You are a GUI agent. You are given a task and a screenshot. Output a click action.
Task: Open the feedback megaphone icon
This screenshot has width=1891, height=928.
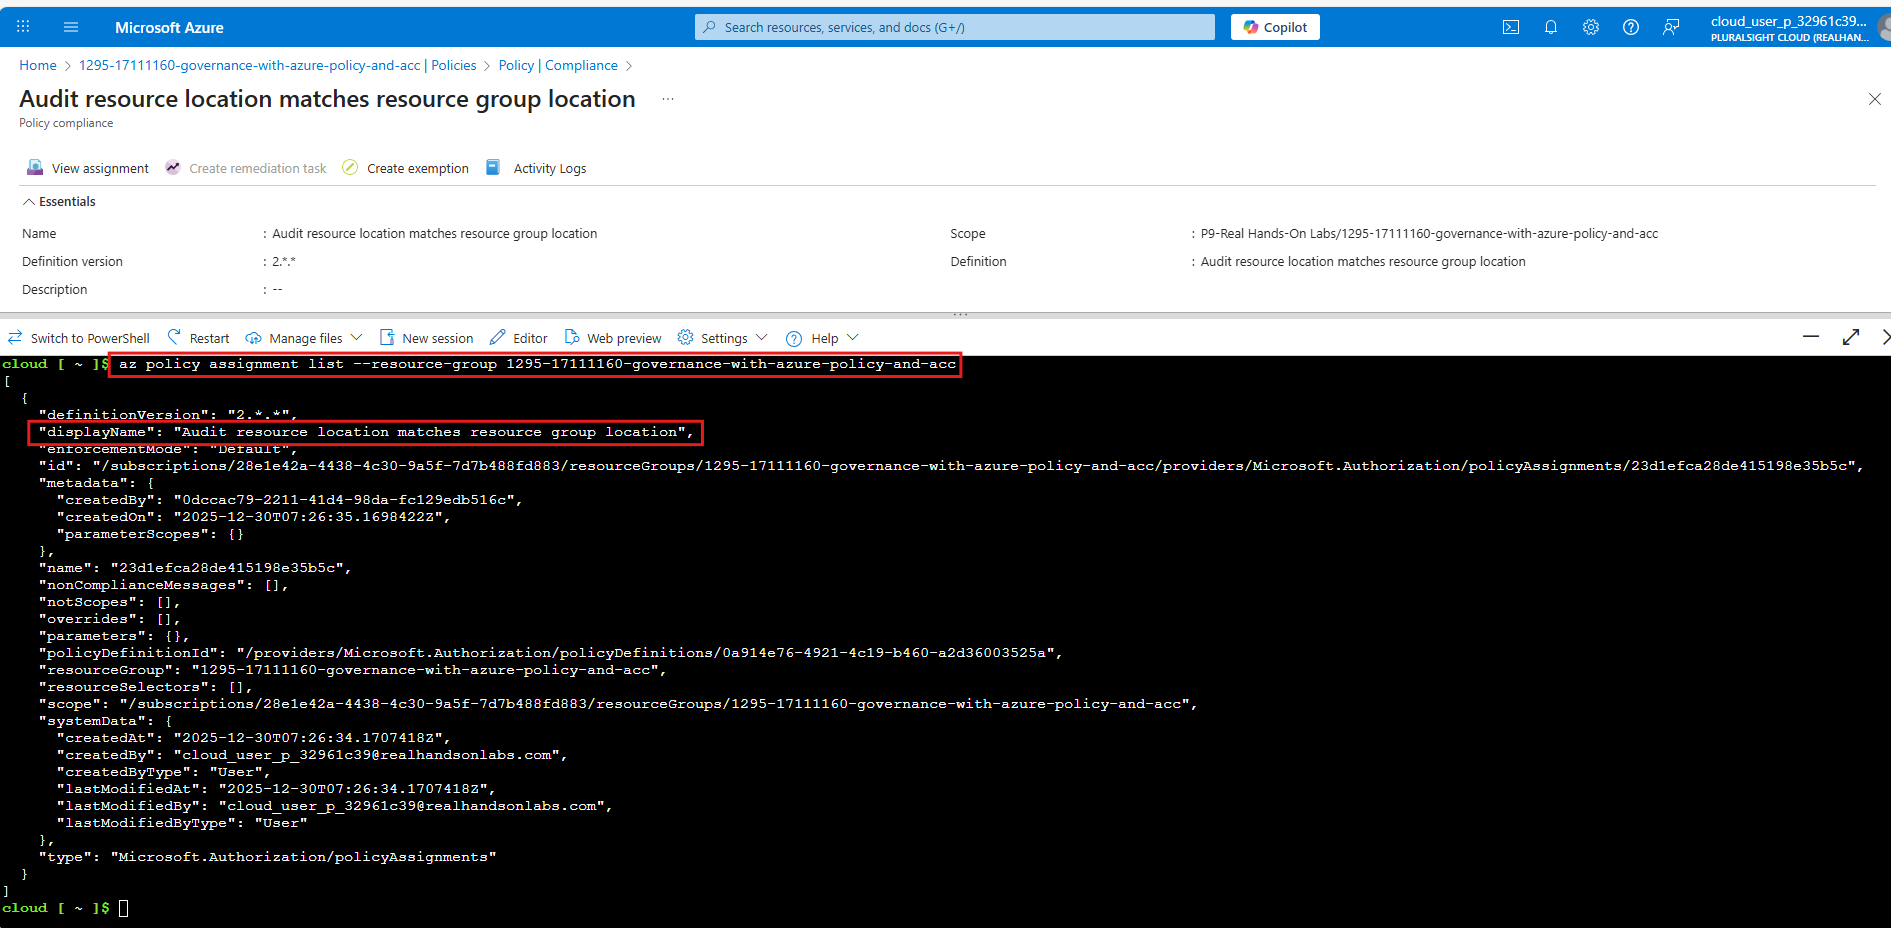pos(1671,27)
